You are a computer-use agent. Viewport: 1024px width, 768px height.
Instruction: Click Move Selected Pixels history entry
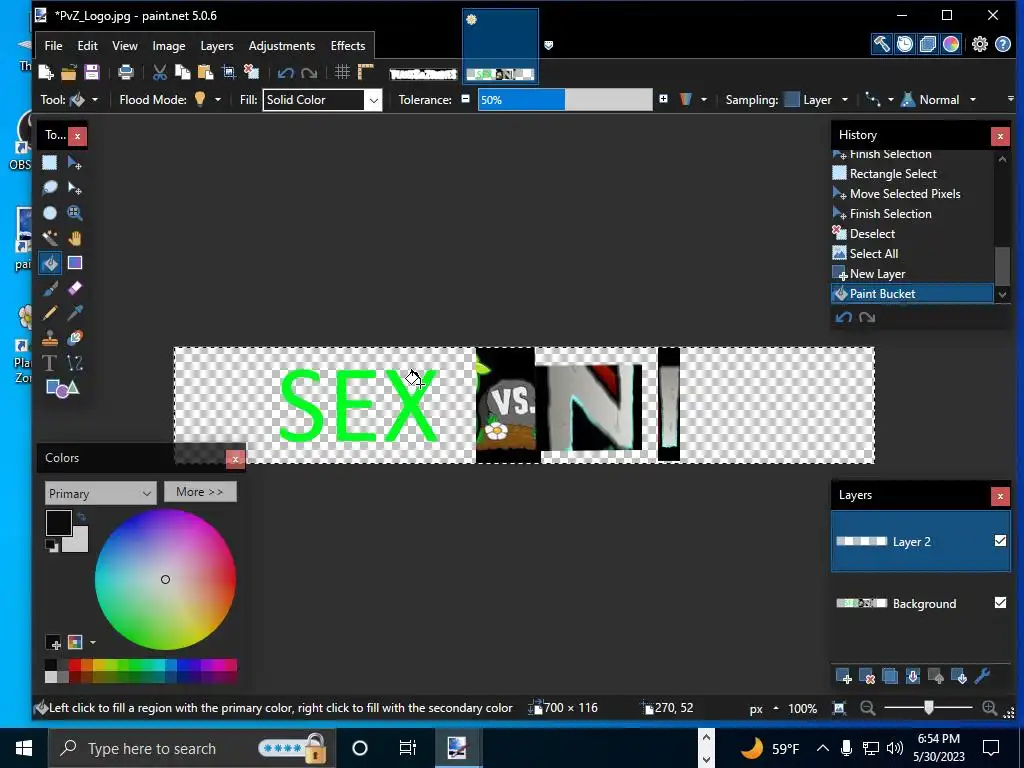(912, 194)
